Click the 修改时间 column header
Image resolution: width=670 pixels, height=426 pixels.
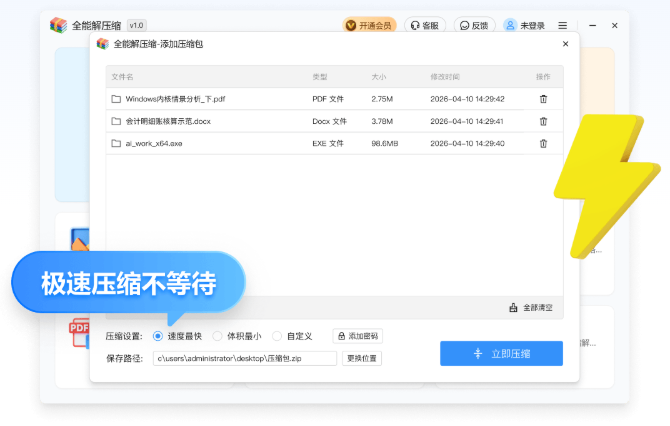pyautogui.click(x=445, y=77)
